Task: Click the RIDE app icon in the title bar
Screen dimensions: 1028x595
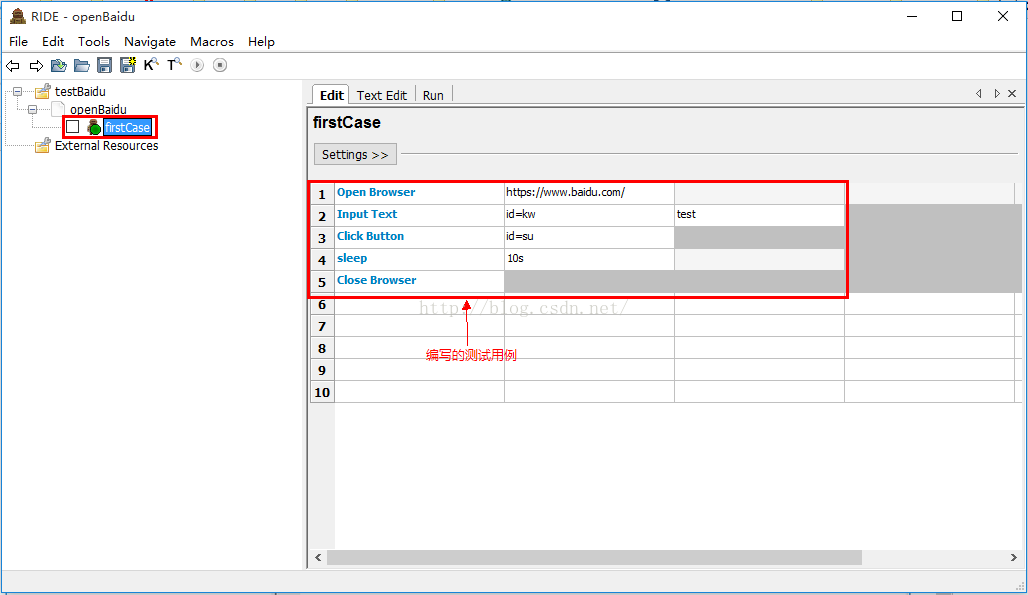Action: click(18, 16)
